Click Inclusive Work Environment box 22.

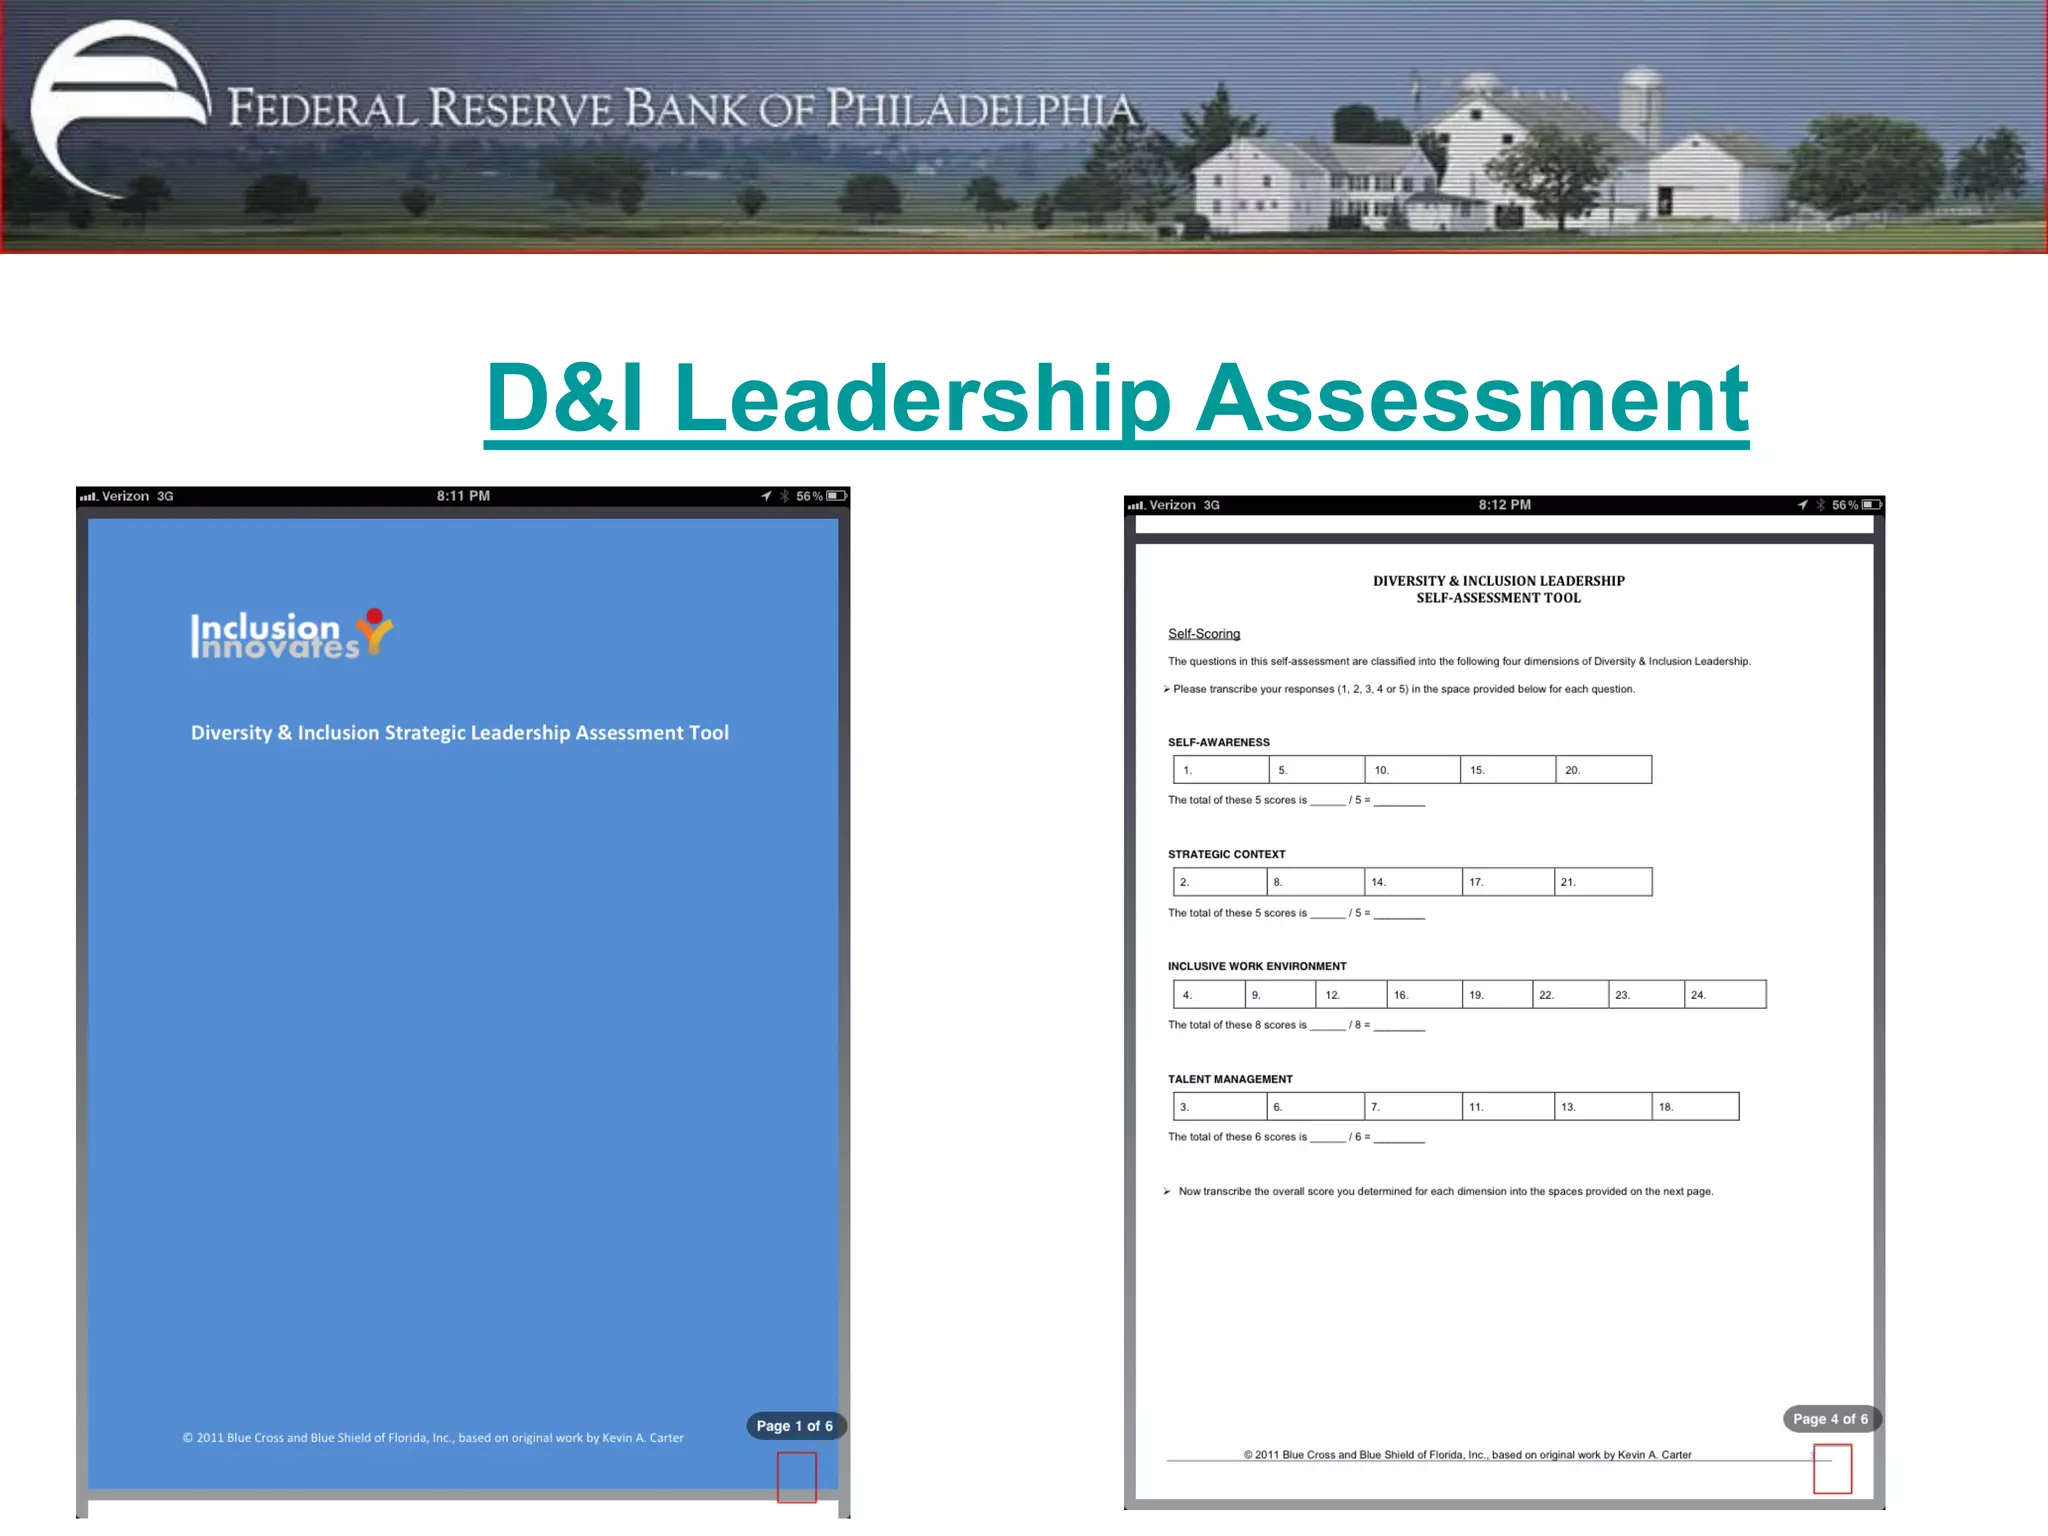coord(1571,995)
